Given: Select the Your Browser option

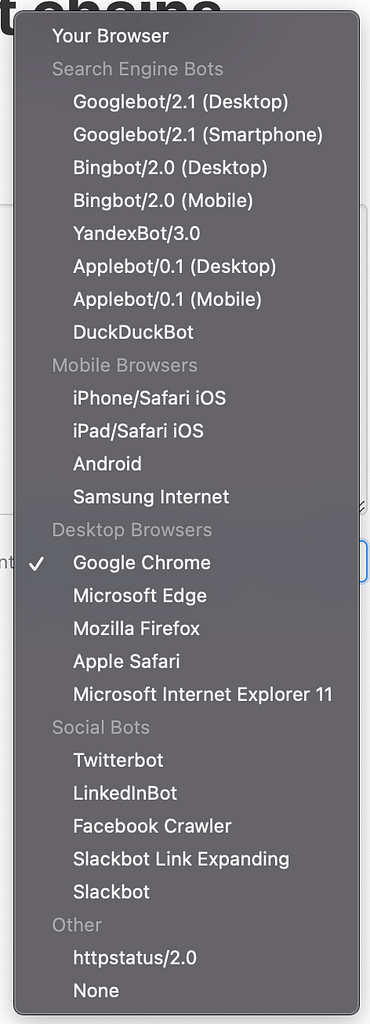Looking at the screenshot, I should (187, 36).
